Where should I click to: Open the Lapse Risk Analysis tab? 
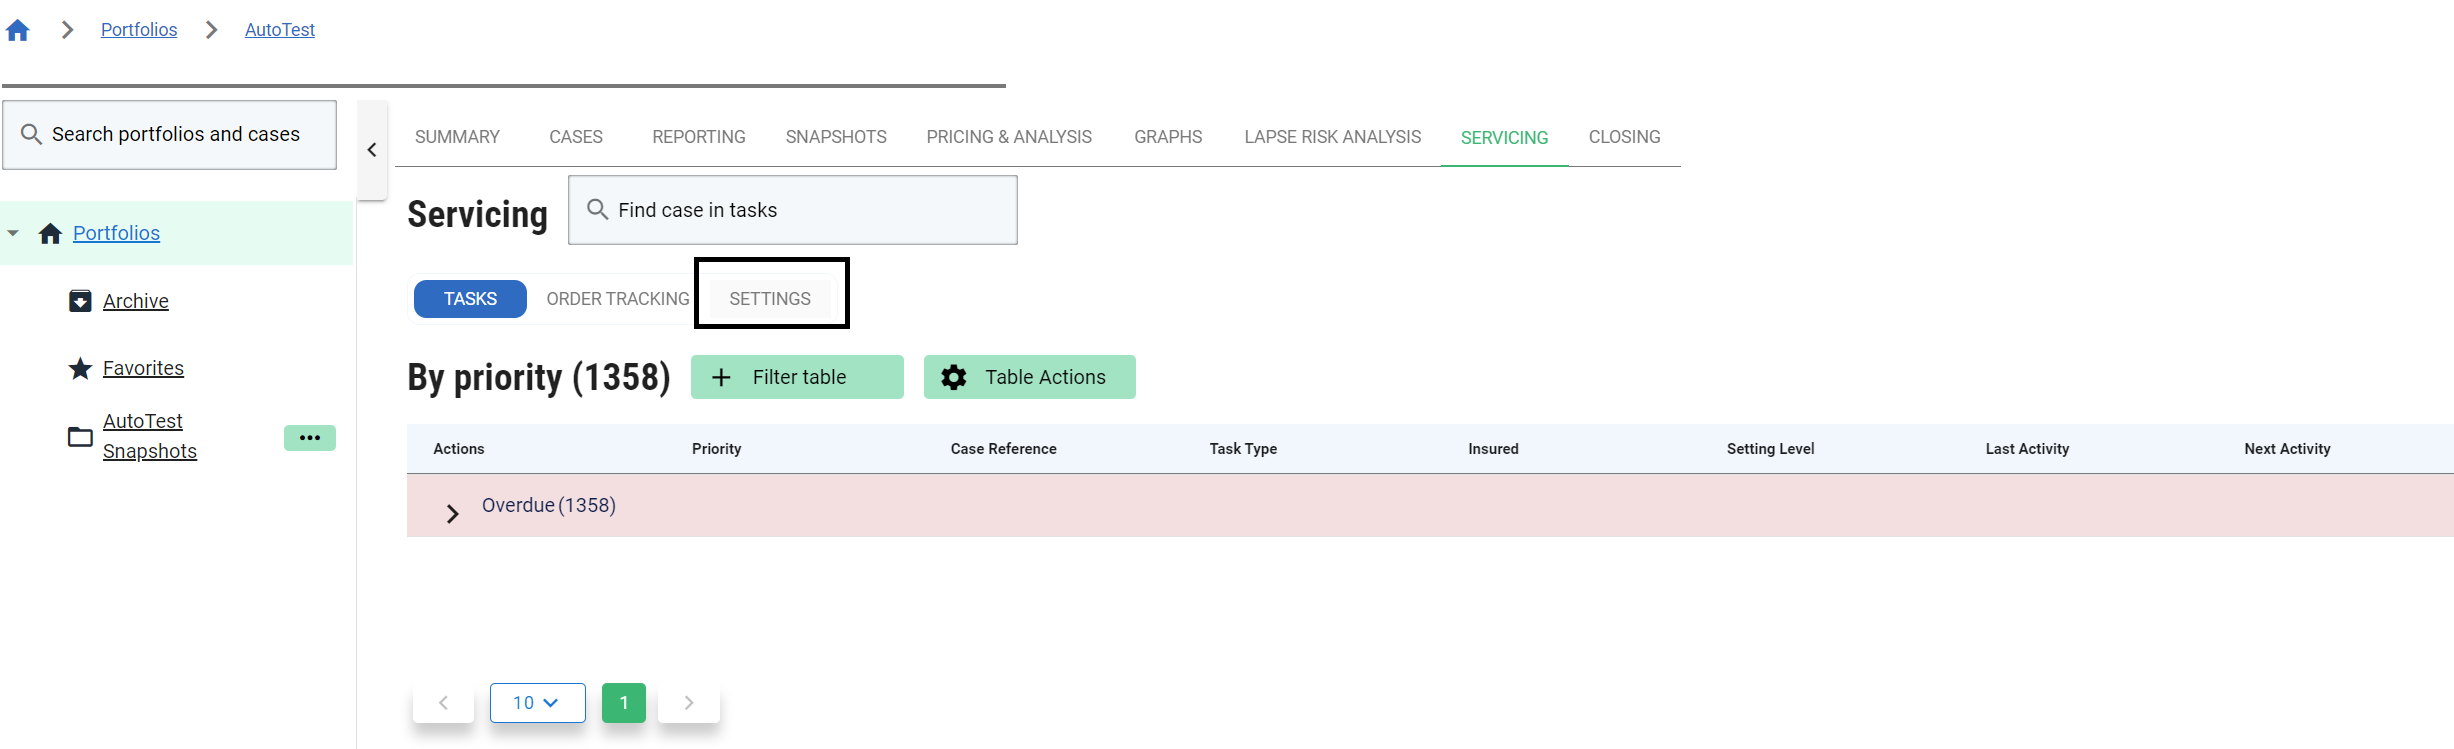tap(1332, 137)
